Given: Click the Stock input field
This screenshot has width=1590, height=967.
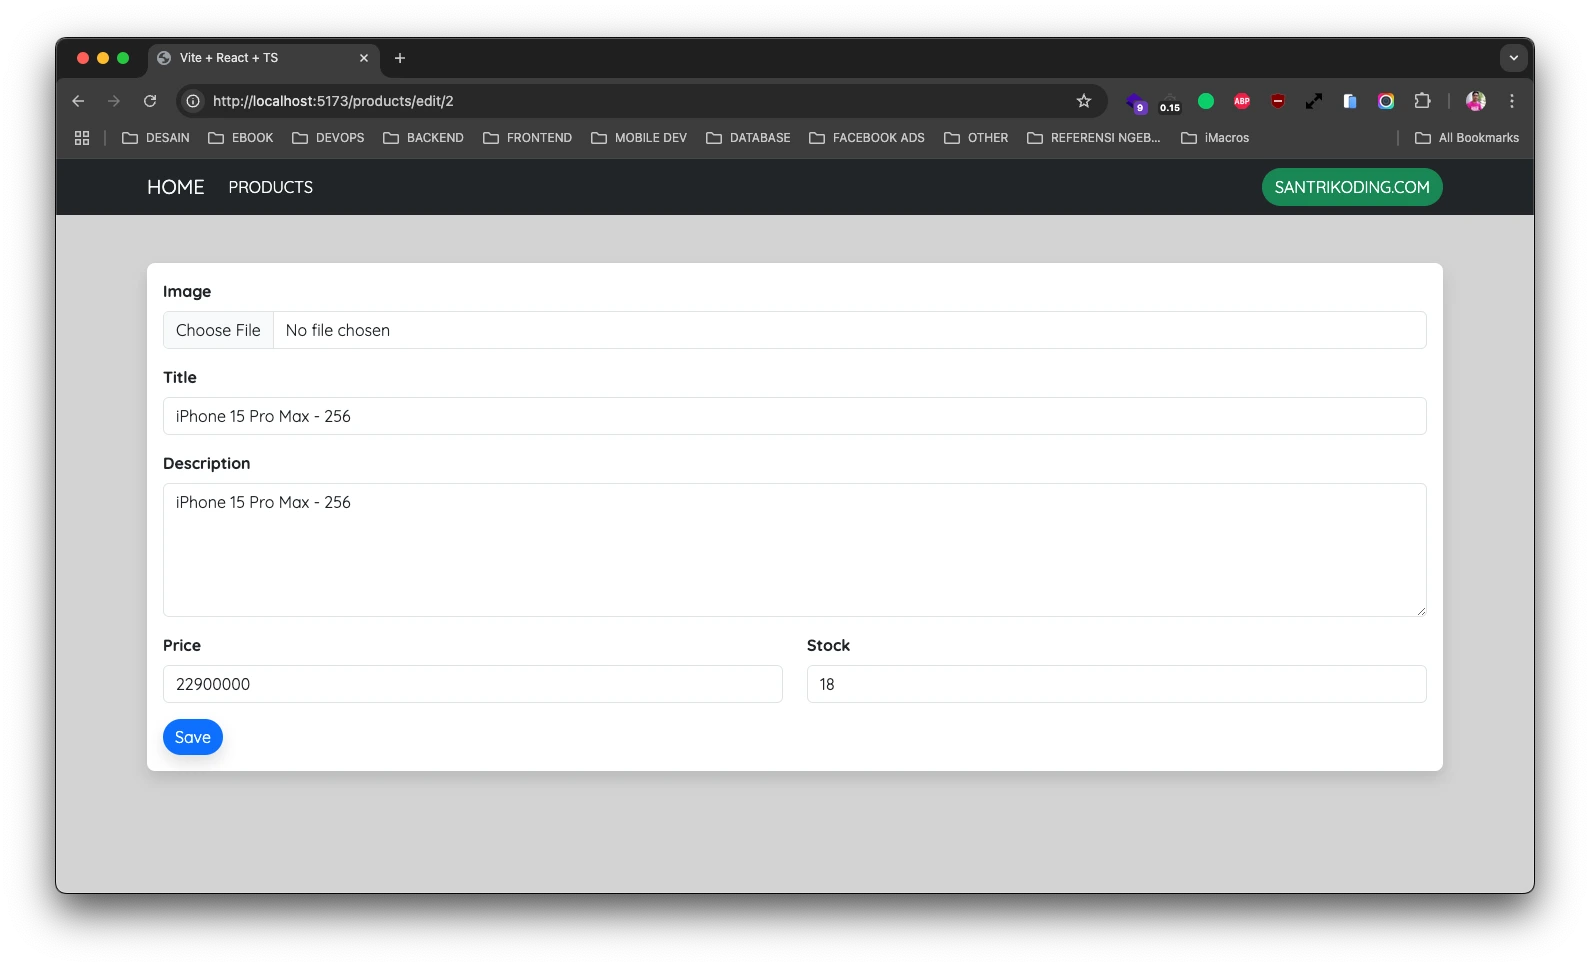Looking at the screenshot, I should point(1117,684).
